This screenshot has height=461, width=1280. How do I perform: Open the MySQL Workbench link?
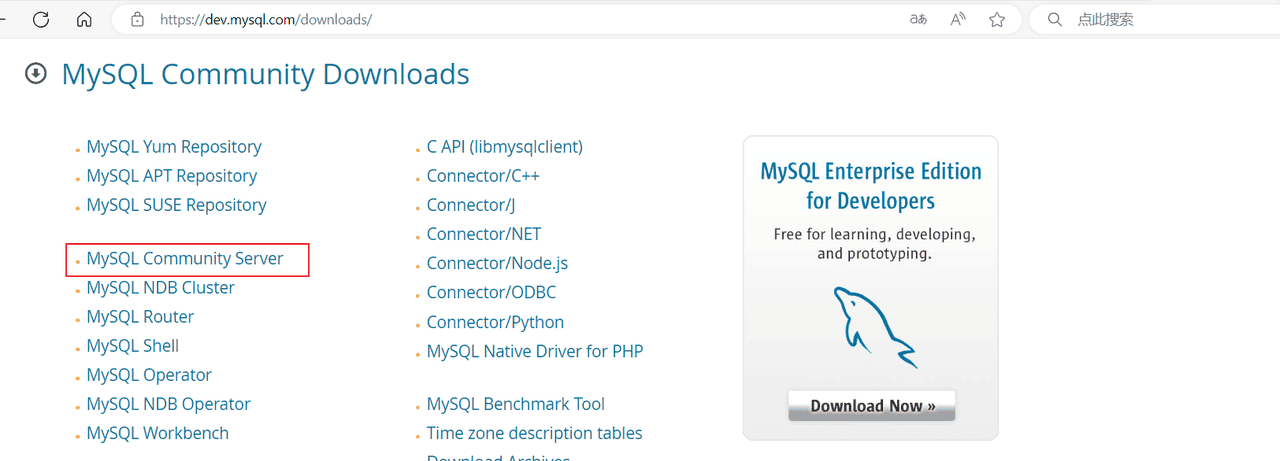tap(157, 433)
